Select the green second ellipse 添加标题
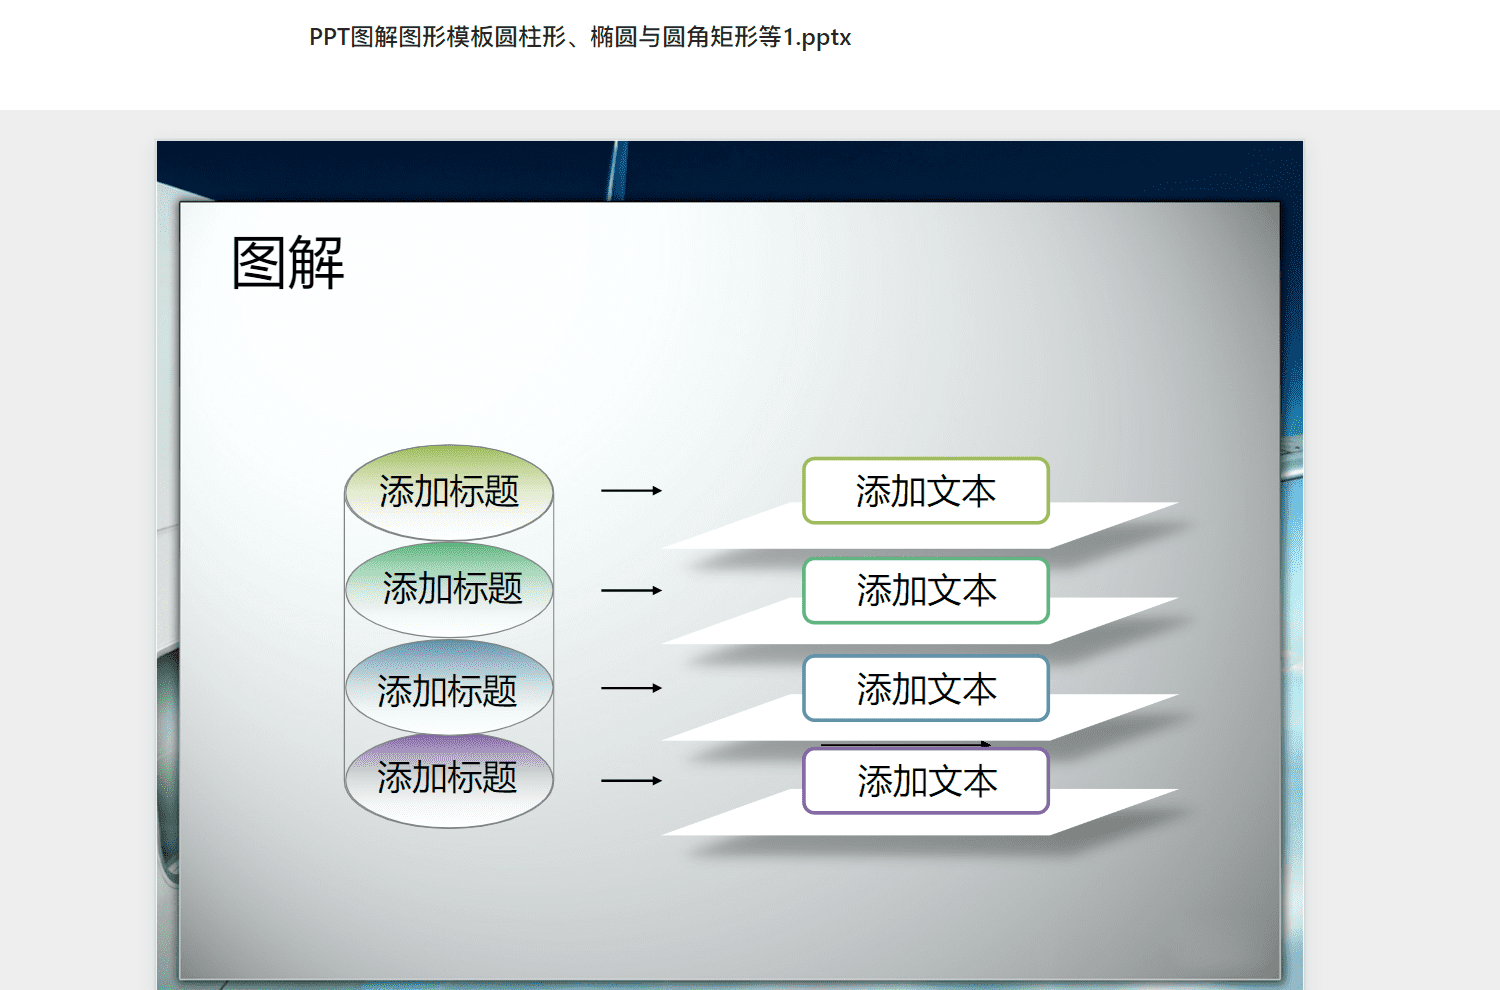 [449, 590]
